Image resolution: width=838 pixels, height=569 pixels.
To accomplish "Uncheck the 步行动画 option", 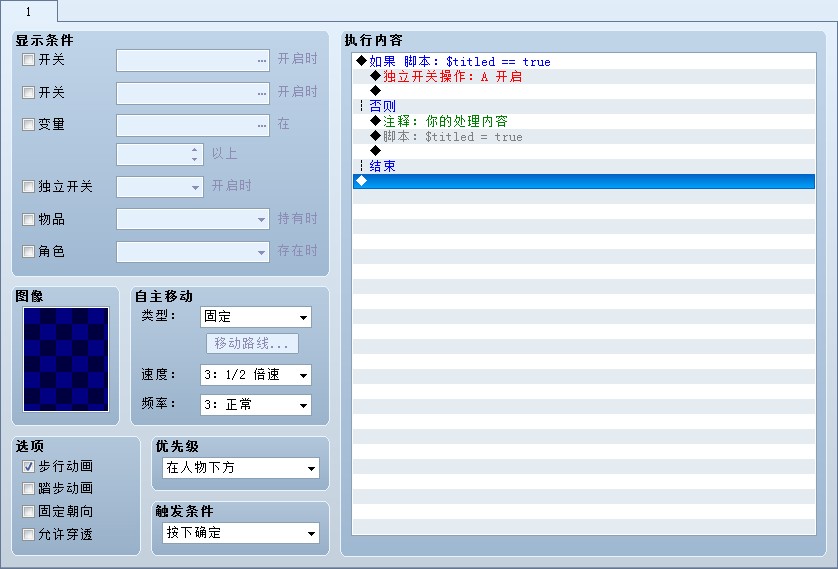I will click(x=28, y=466).
